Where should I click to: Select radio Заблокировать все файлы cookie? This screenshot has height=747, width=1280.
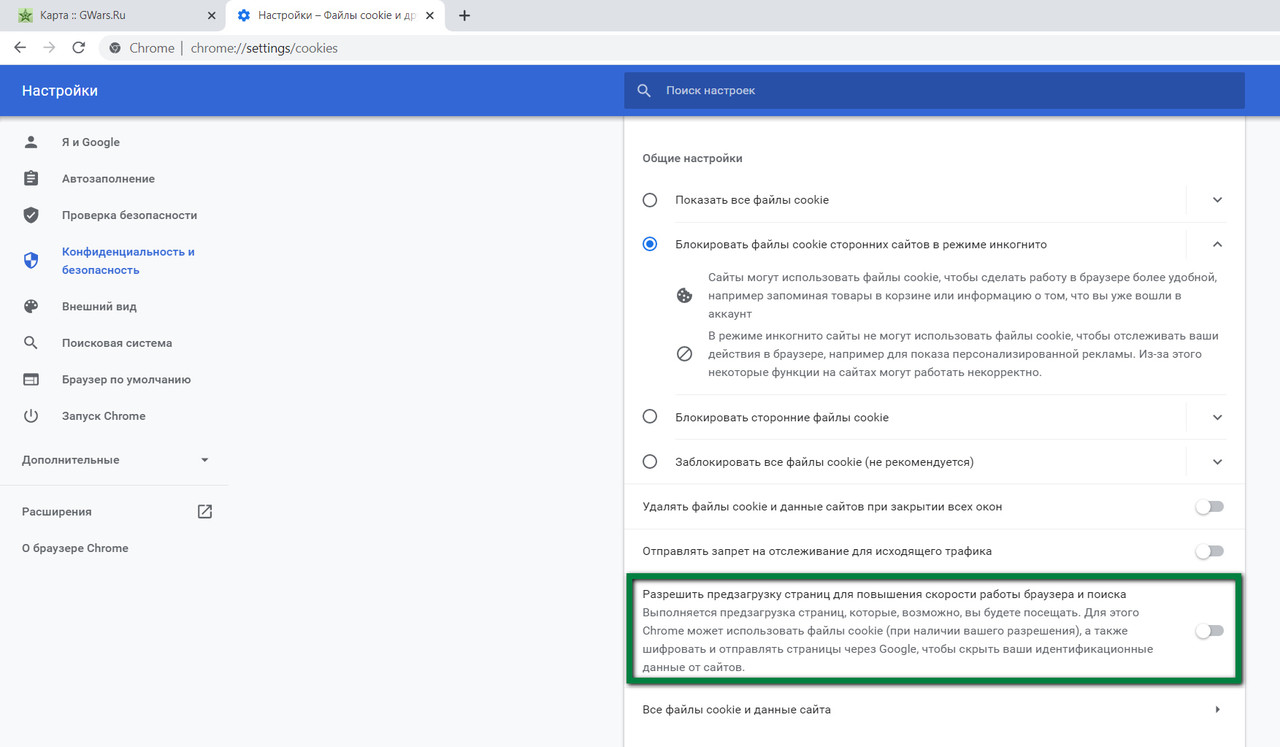click(650, 462)
